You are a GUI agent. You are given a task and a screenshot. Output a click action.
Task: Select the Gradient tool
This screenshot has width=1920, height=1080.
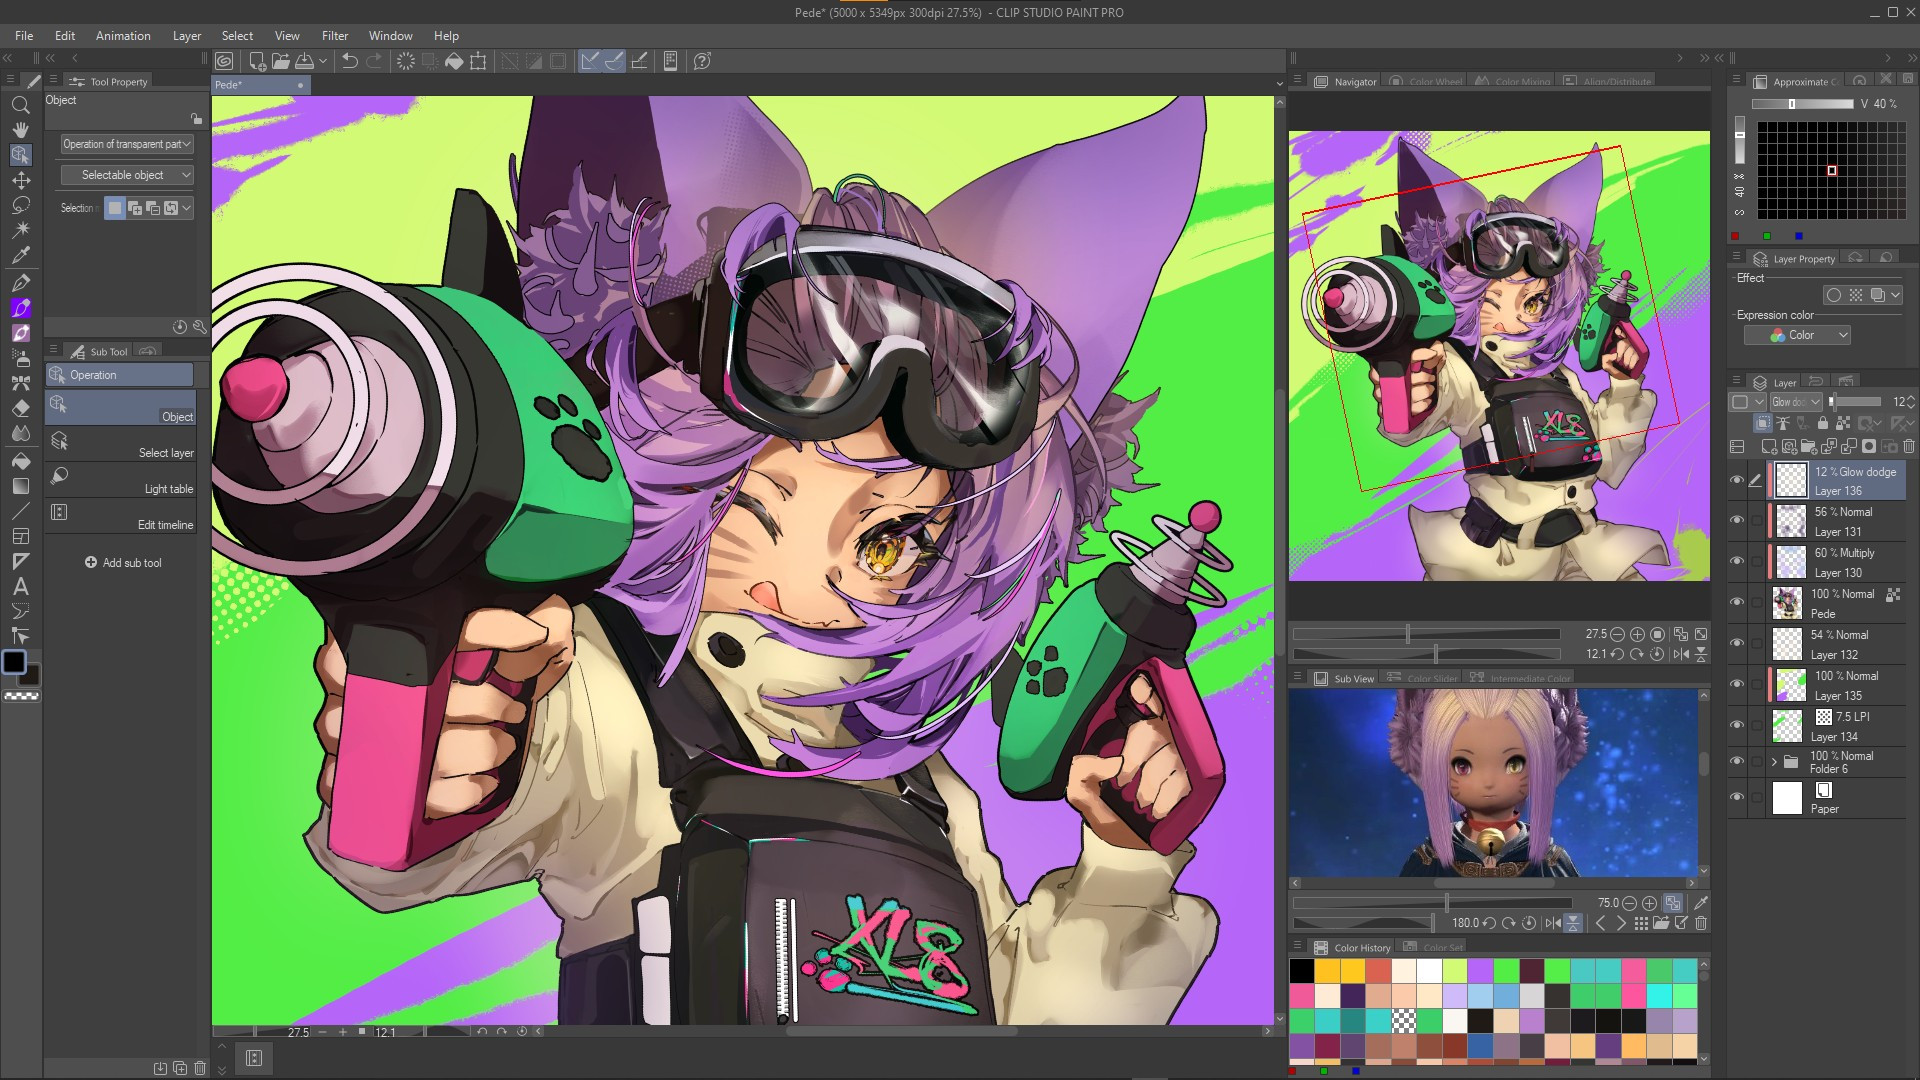point(20,486)
